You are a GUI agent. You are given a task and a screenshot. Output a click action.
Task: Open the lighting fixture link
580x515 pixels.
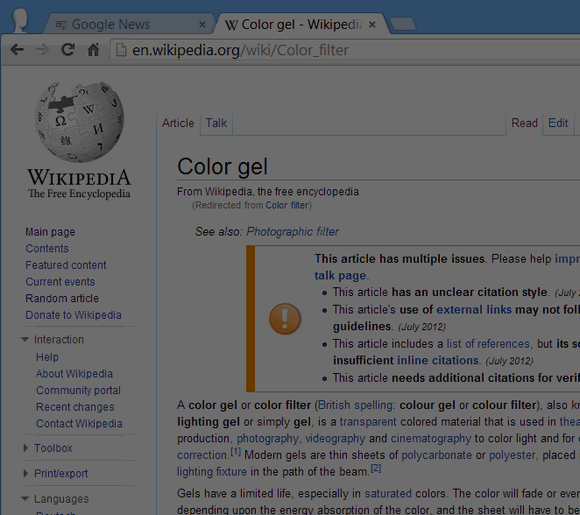tap(212, 472)
